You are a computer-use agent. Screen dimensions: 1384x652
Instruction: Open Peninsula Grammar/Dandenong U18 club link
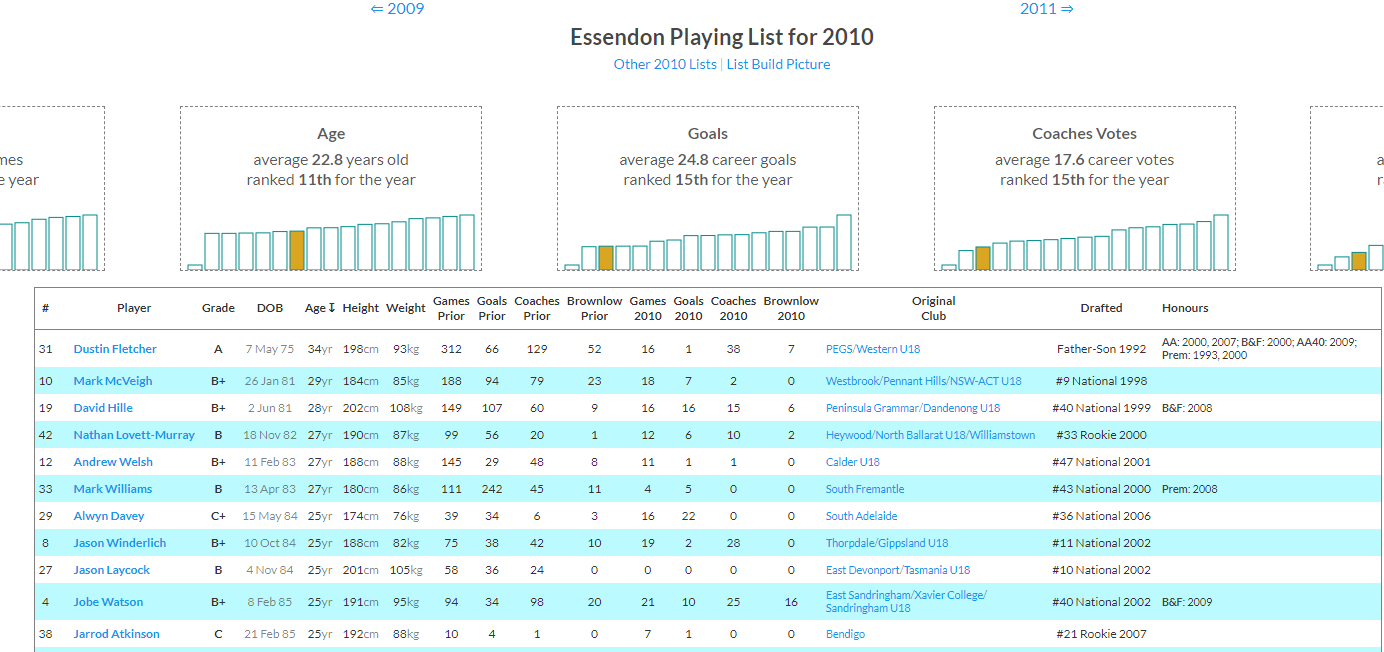(x=913, y=408)
